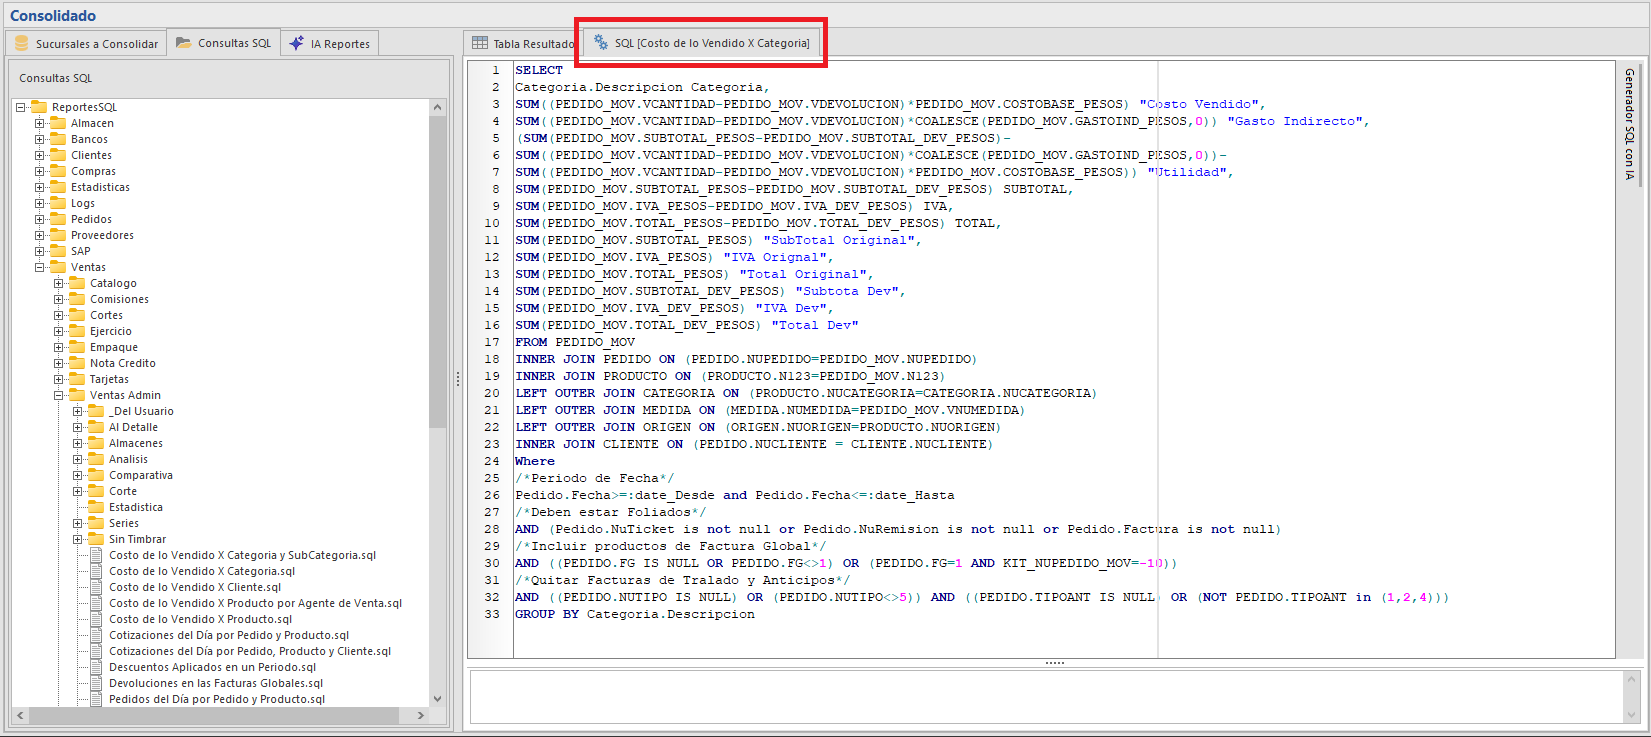Image resolution: width=1651 pixels, height=737 pixels.
Task: Click the tree horizontal scrollbar thumb
Action: tap(214, 715)
